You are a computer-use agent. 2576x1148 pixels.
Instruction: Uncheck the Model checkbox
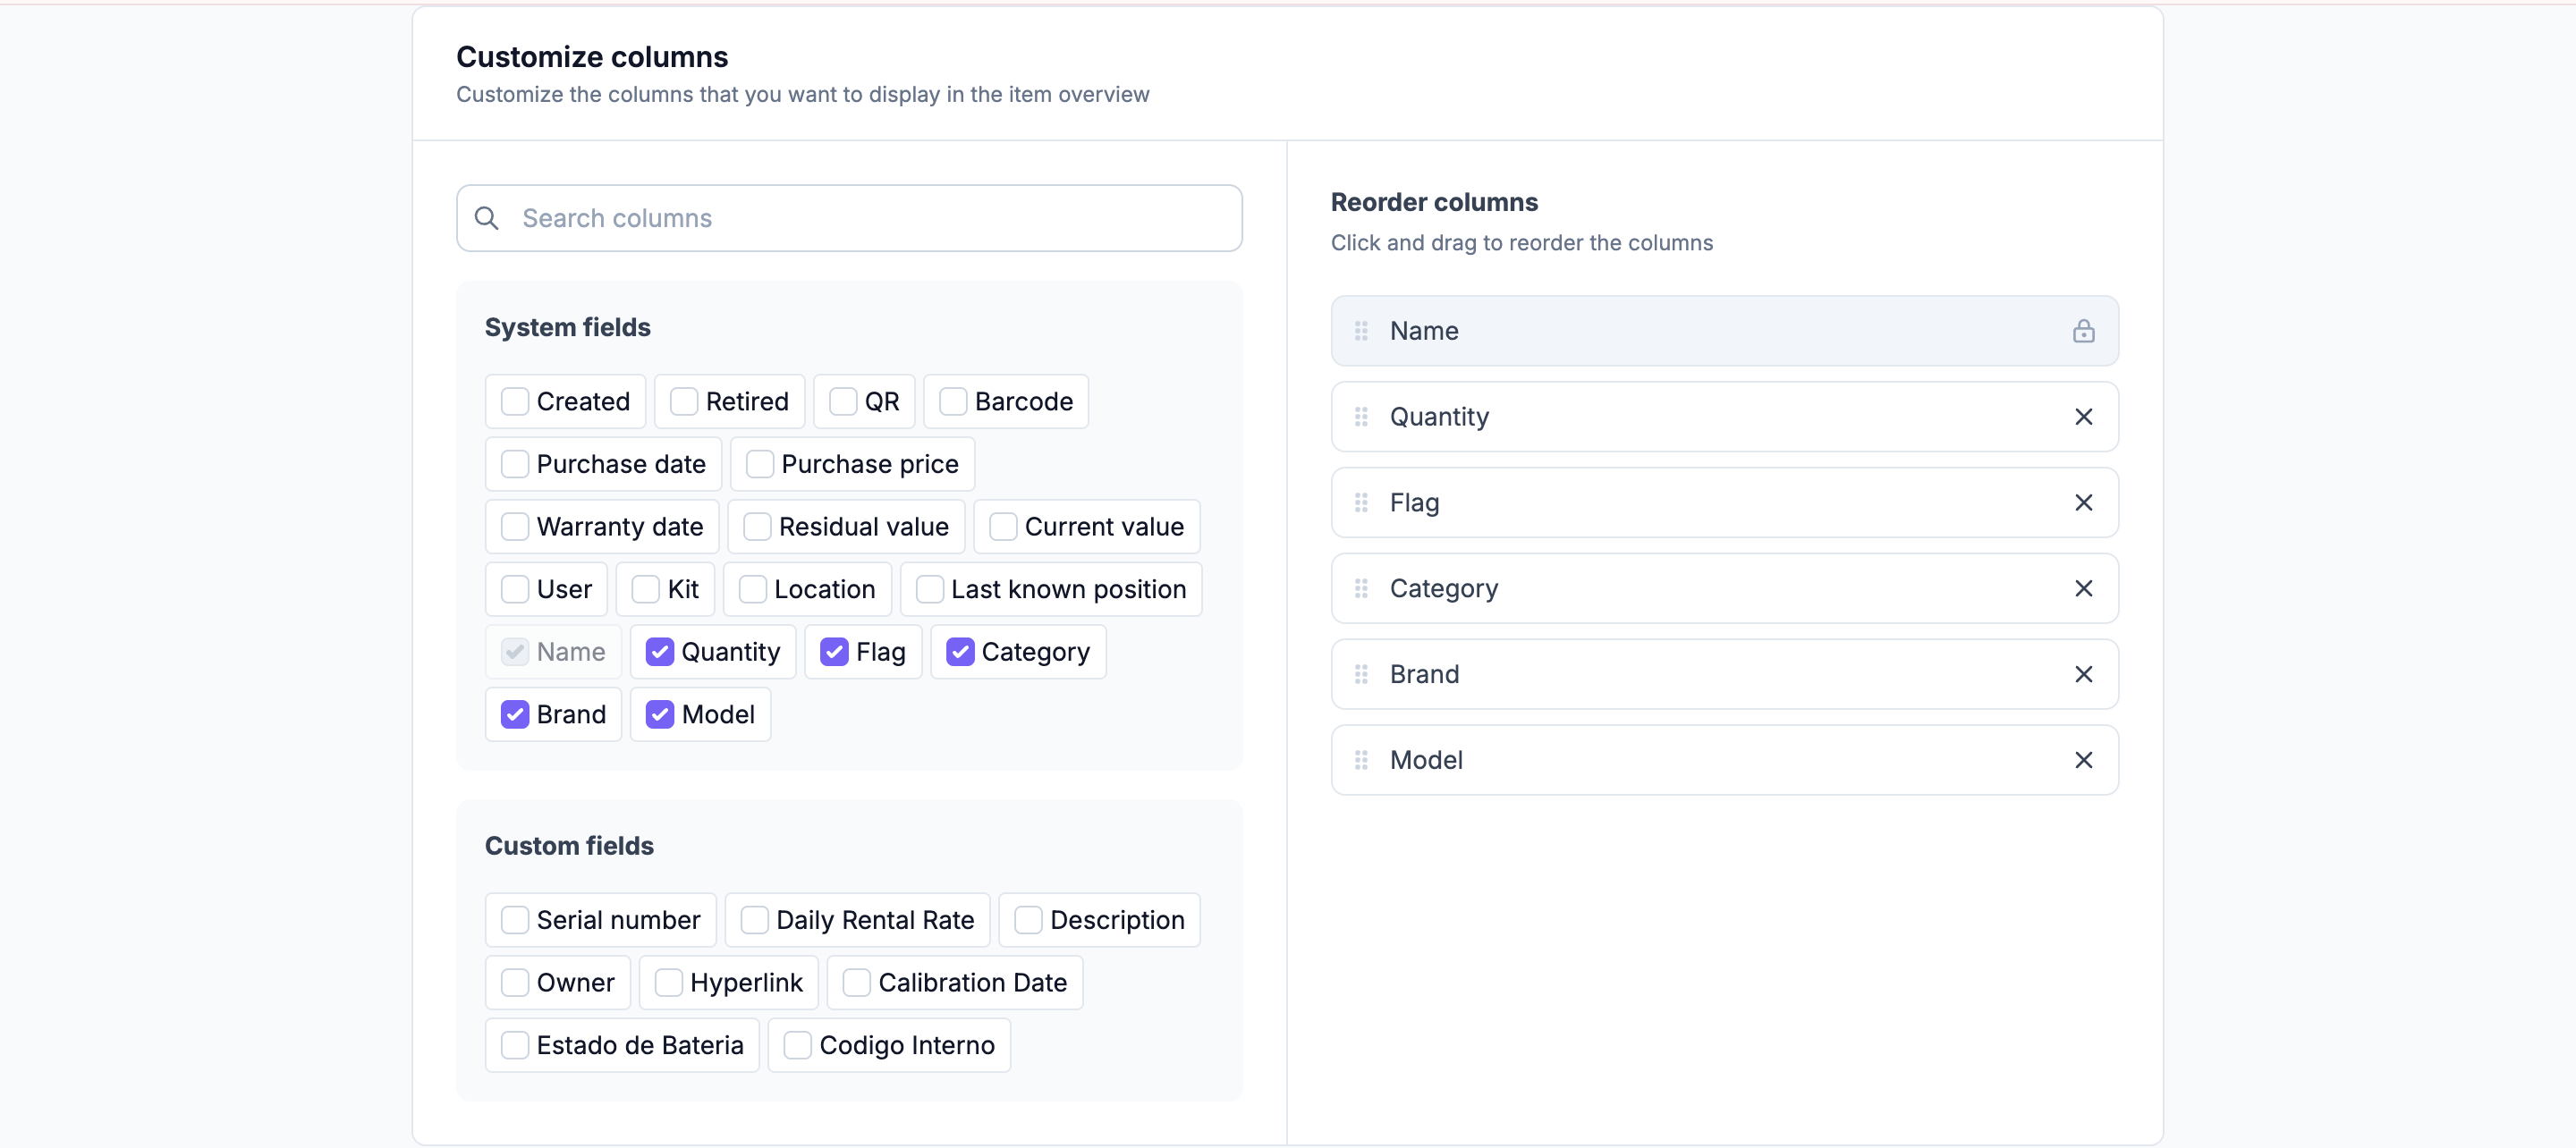660,715
